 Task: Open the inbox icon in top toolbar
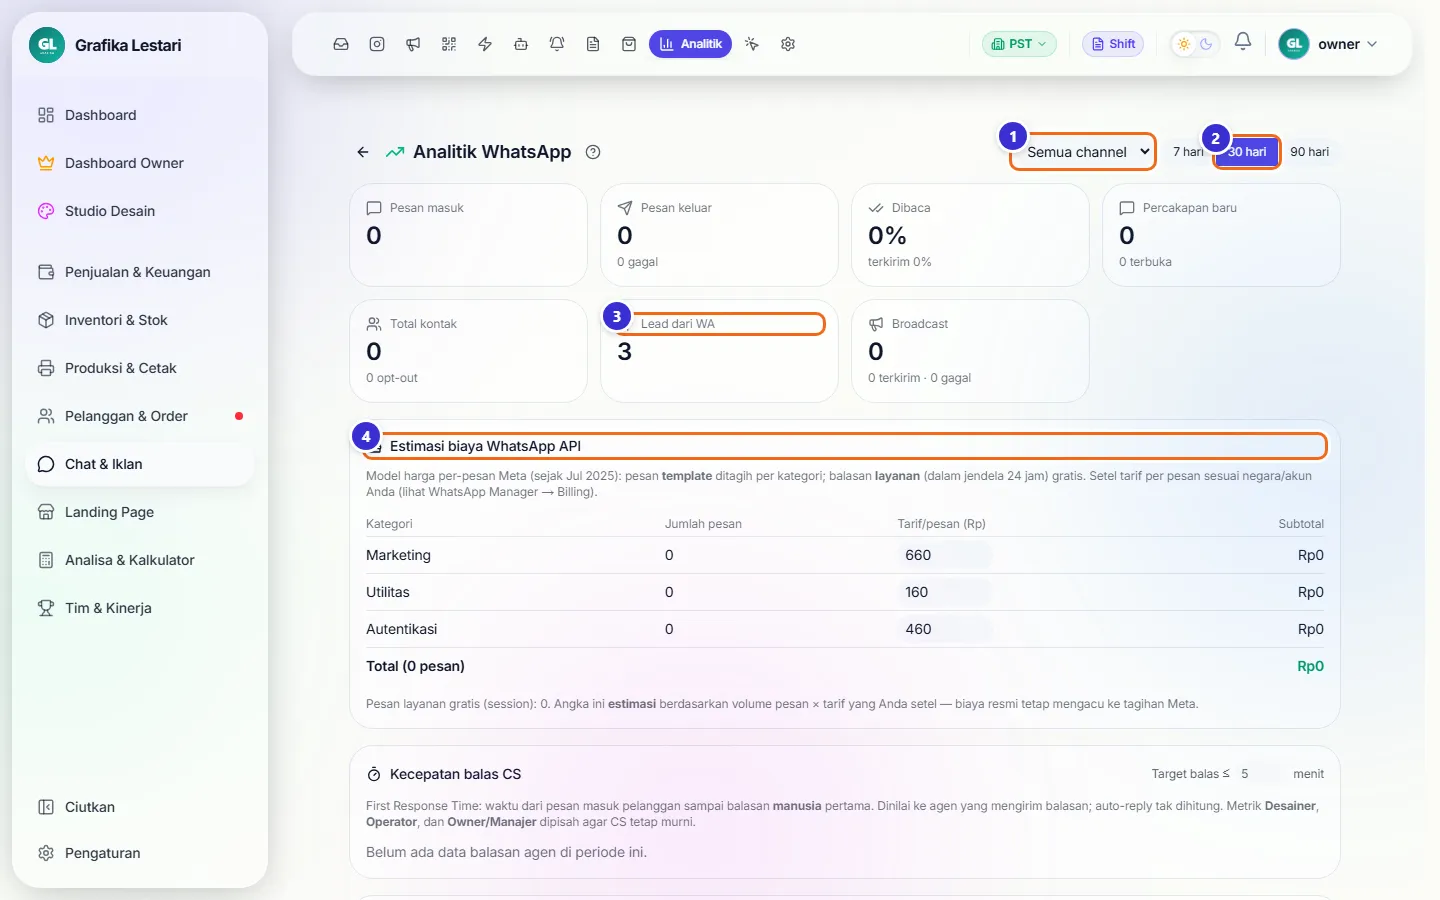(341, 44)
